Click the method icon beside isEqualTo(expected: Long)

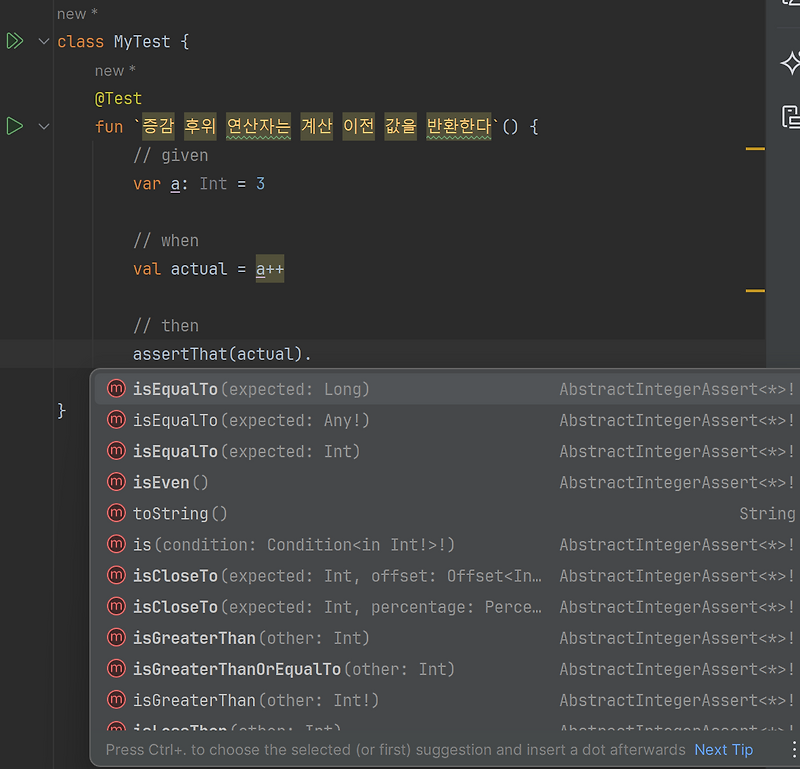click(114, 389)
